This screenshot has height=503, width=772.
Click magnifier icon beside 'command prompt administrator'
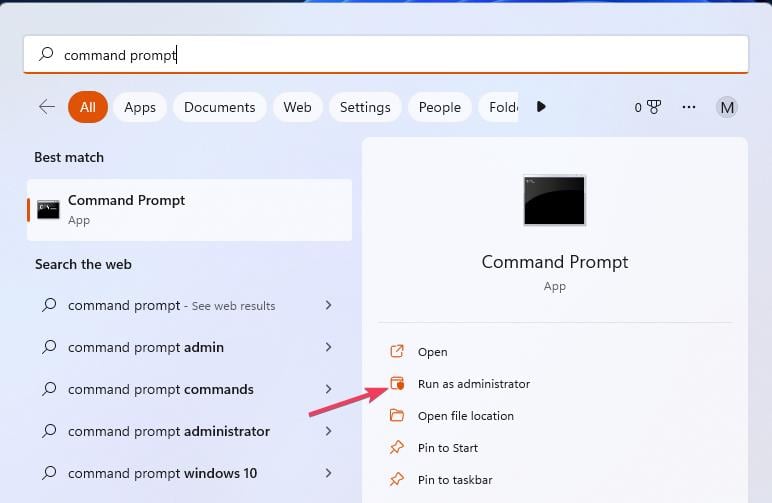(x=49, y=431)
